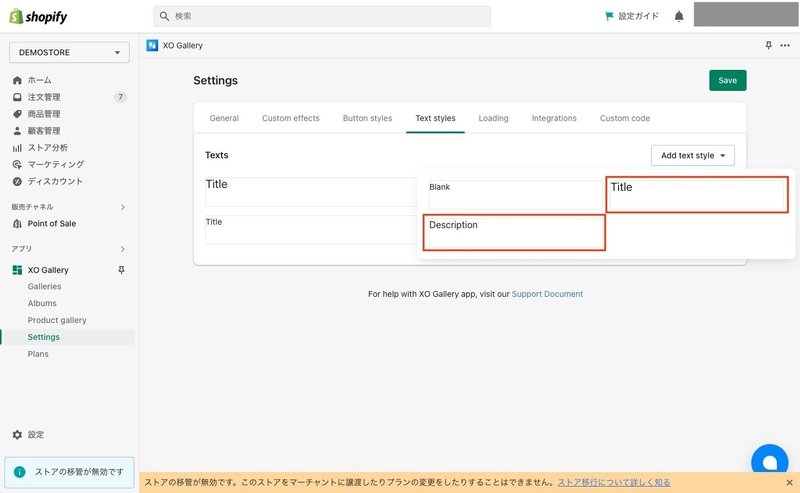Click the Save button

[728, 81]
